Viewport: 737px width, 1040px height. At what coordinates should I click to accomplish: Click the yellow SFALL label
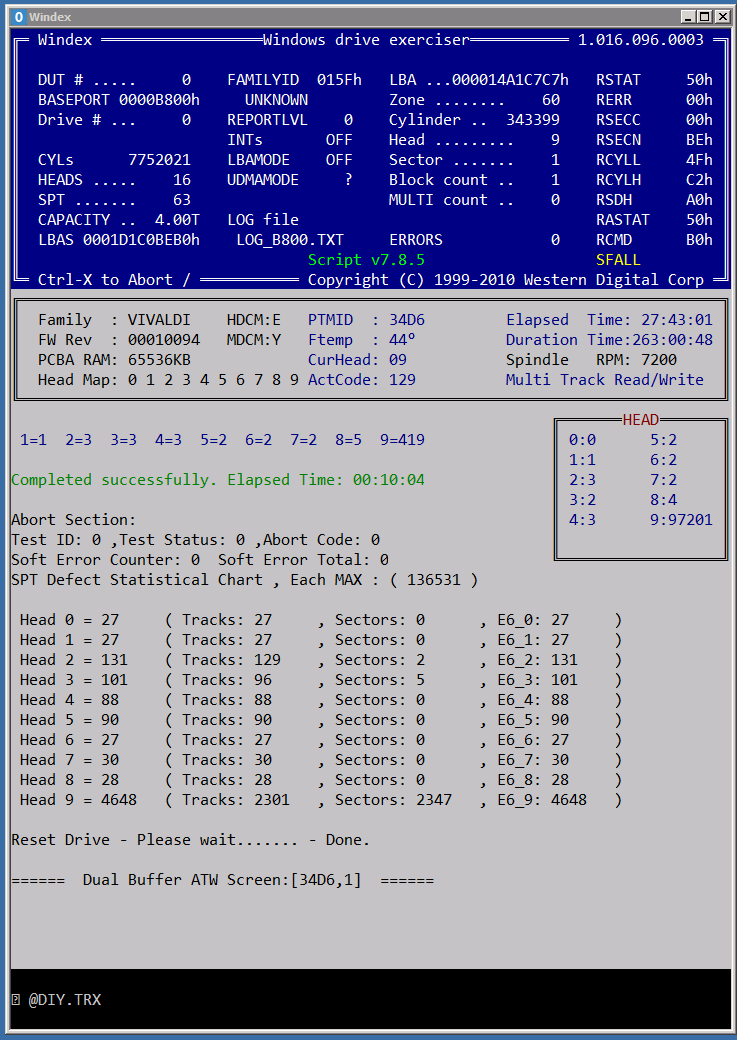click(x=618, y=260)
